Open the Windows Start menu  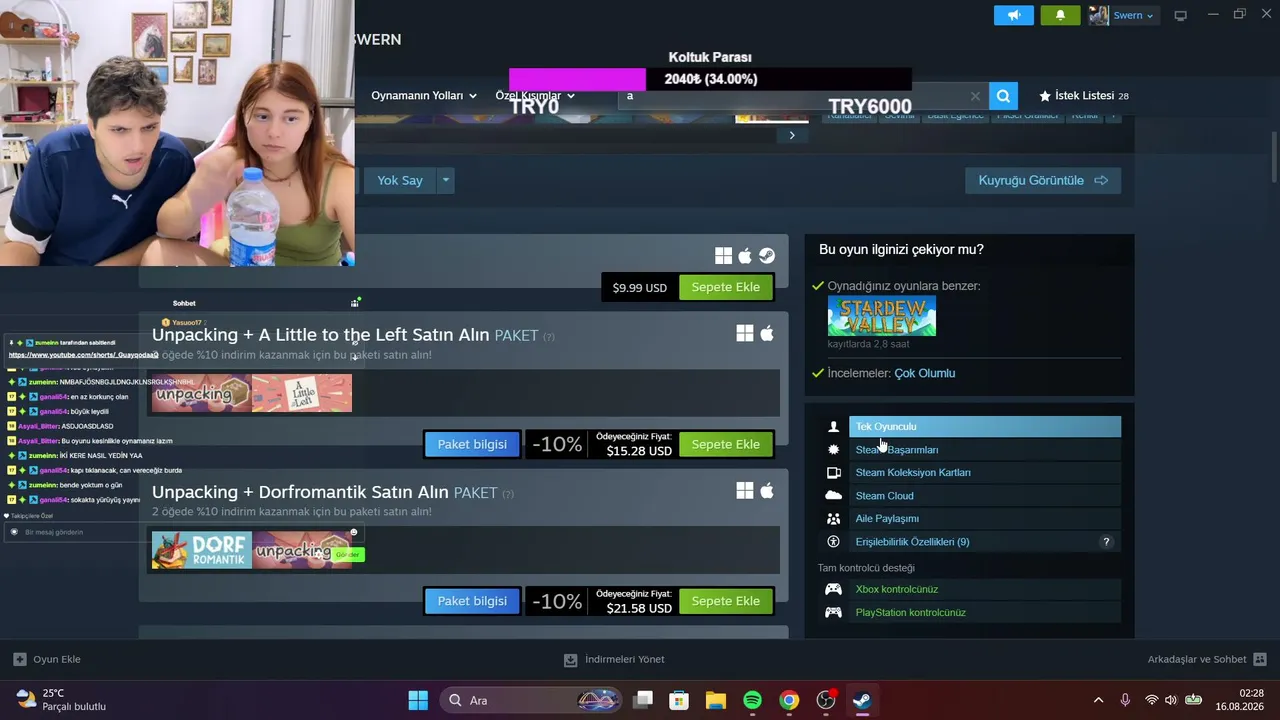point(418,700)
